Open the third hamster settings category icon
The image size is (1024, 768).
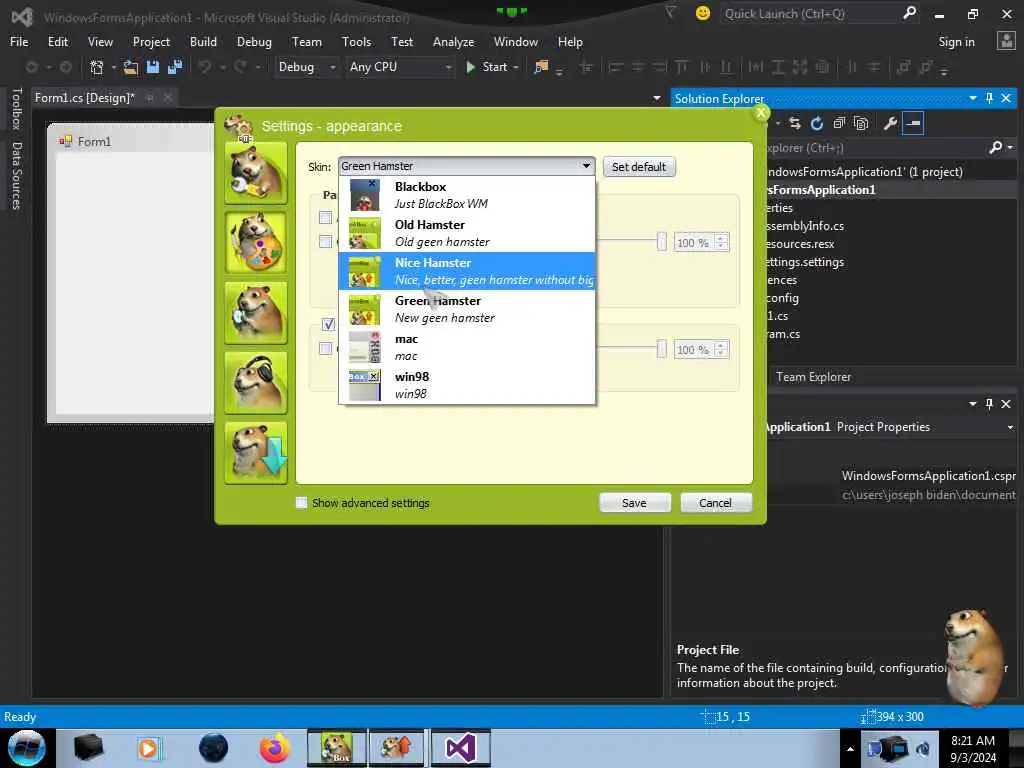256,313
